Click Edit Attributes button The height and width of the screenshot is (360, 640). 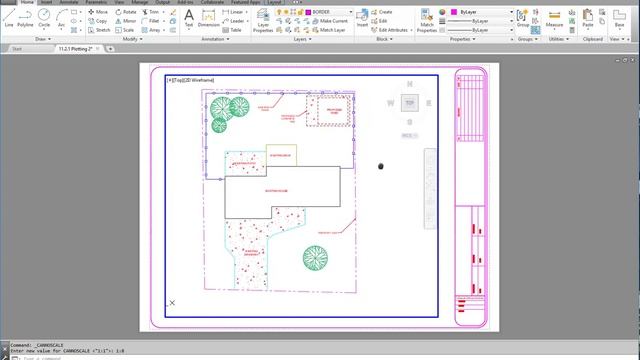pyautogui.click(x=389, y=30)
